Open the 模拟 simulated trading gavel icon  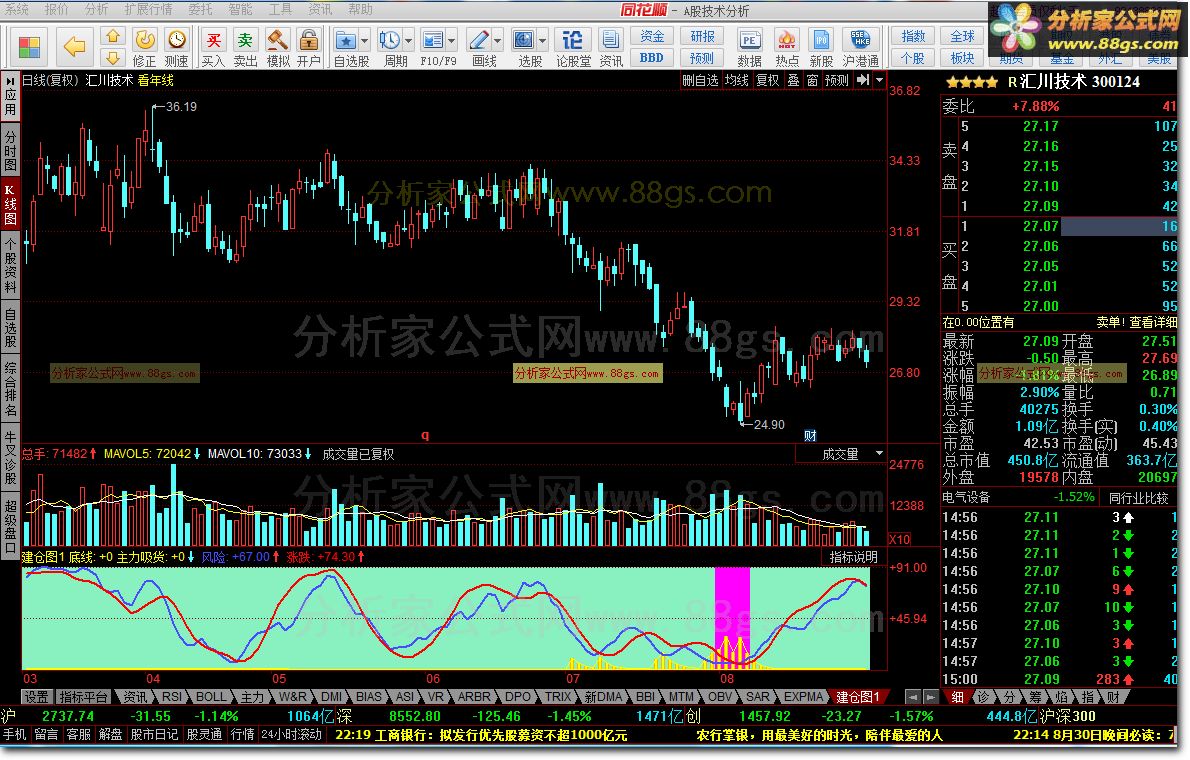[x=278, y=47]
